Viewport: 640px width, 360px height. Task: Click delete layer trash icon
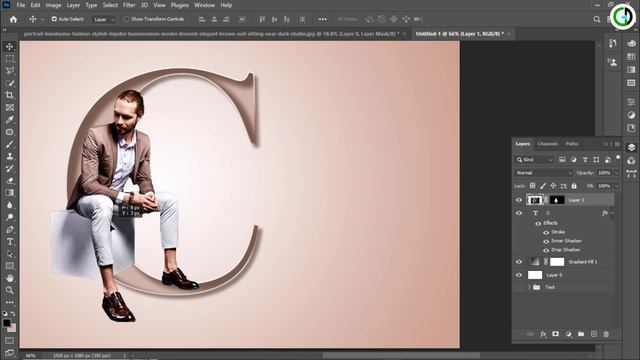[x=606, y=334]
